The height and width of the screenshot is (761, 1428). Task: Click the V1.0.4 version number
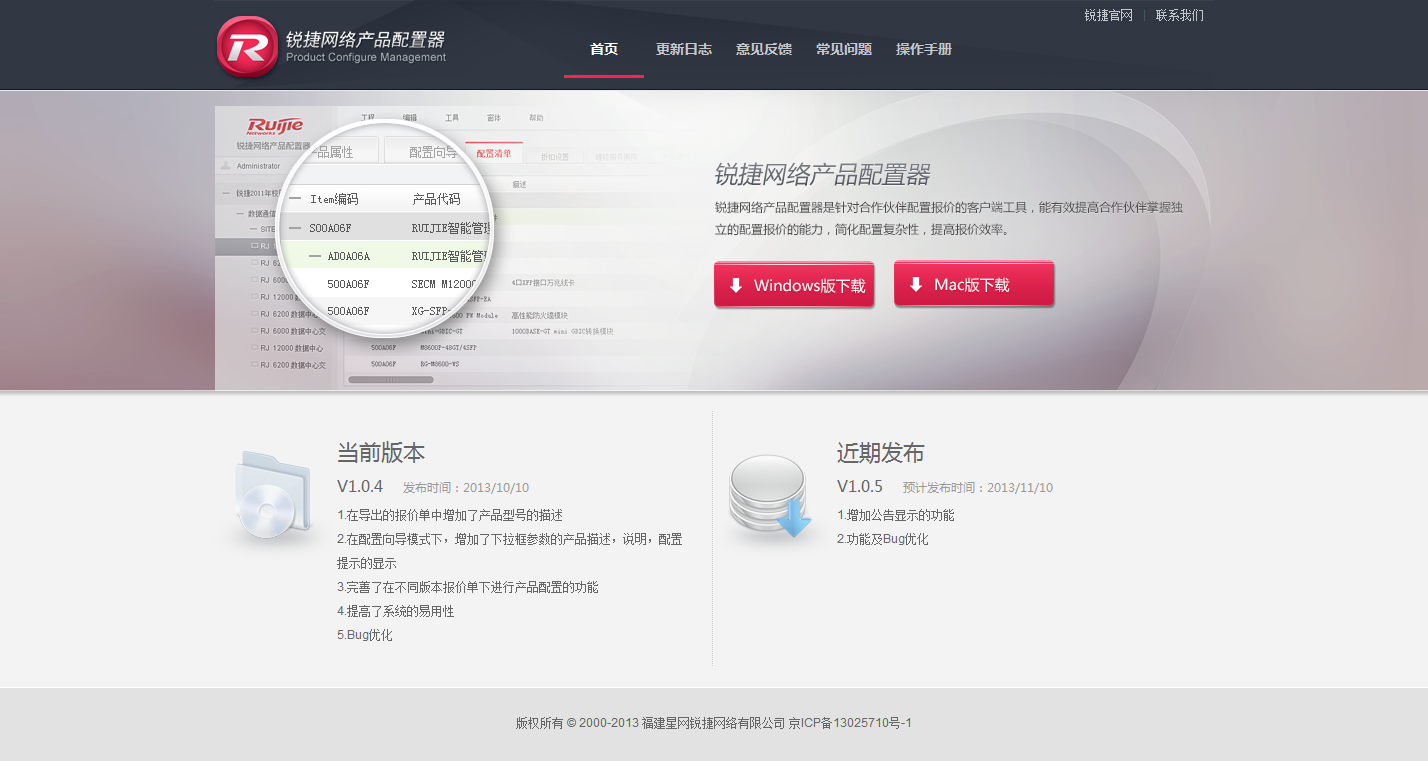360,487
